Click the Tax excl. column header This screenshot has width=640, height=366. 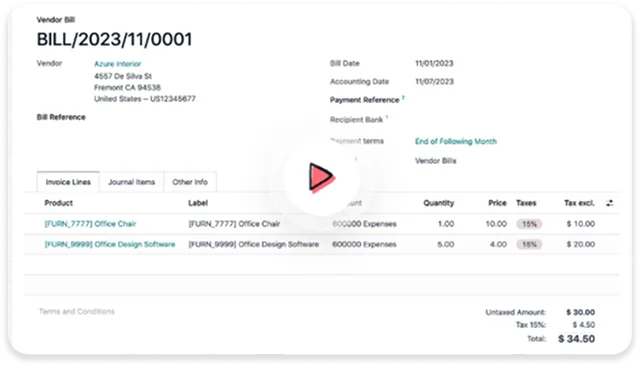point(579,203)
